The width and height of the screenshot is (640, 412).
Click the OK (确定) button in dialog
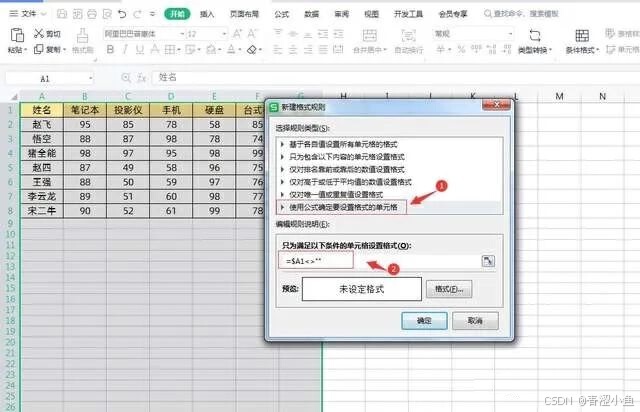[424, 321]
